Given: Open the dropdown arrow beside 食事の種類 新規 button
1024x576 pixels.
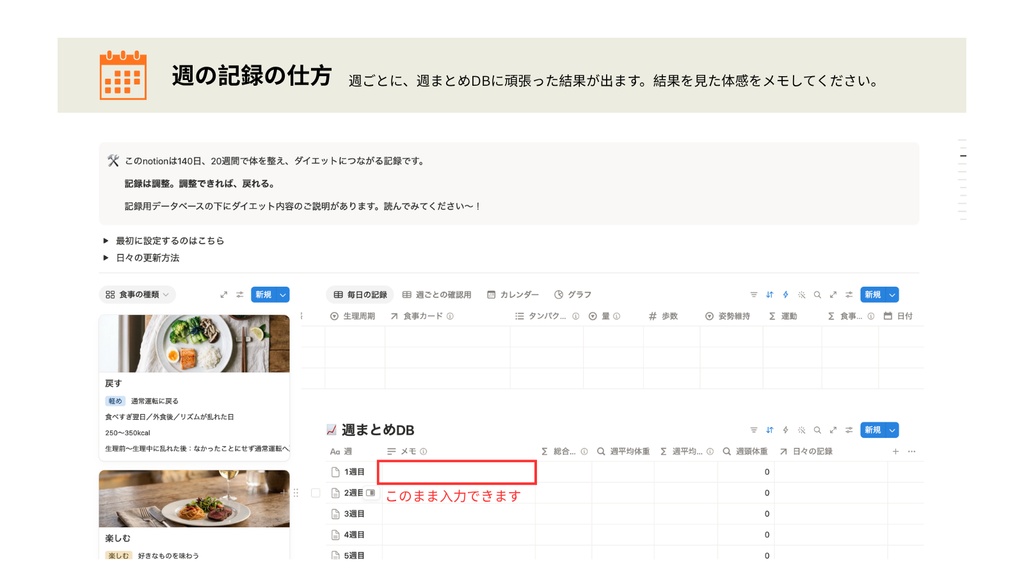Looking at the screenshot, I should 283,295.
